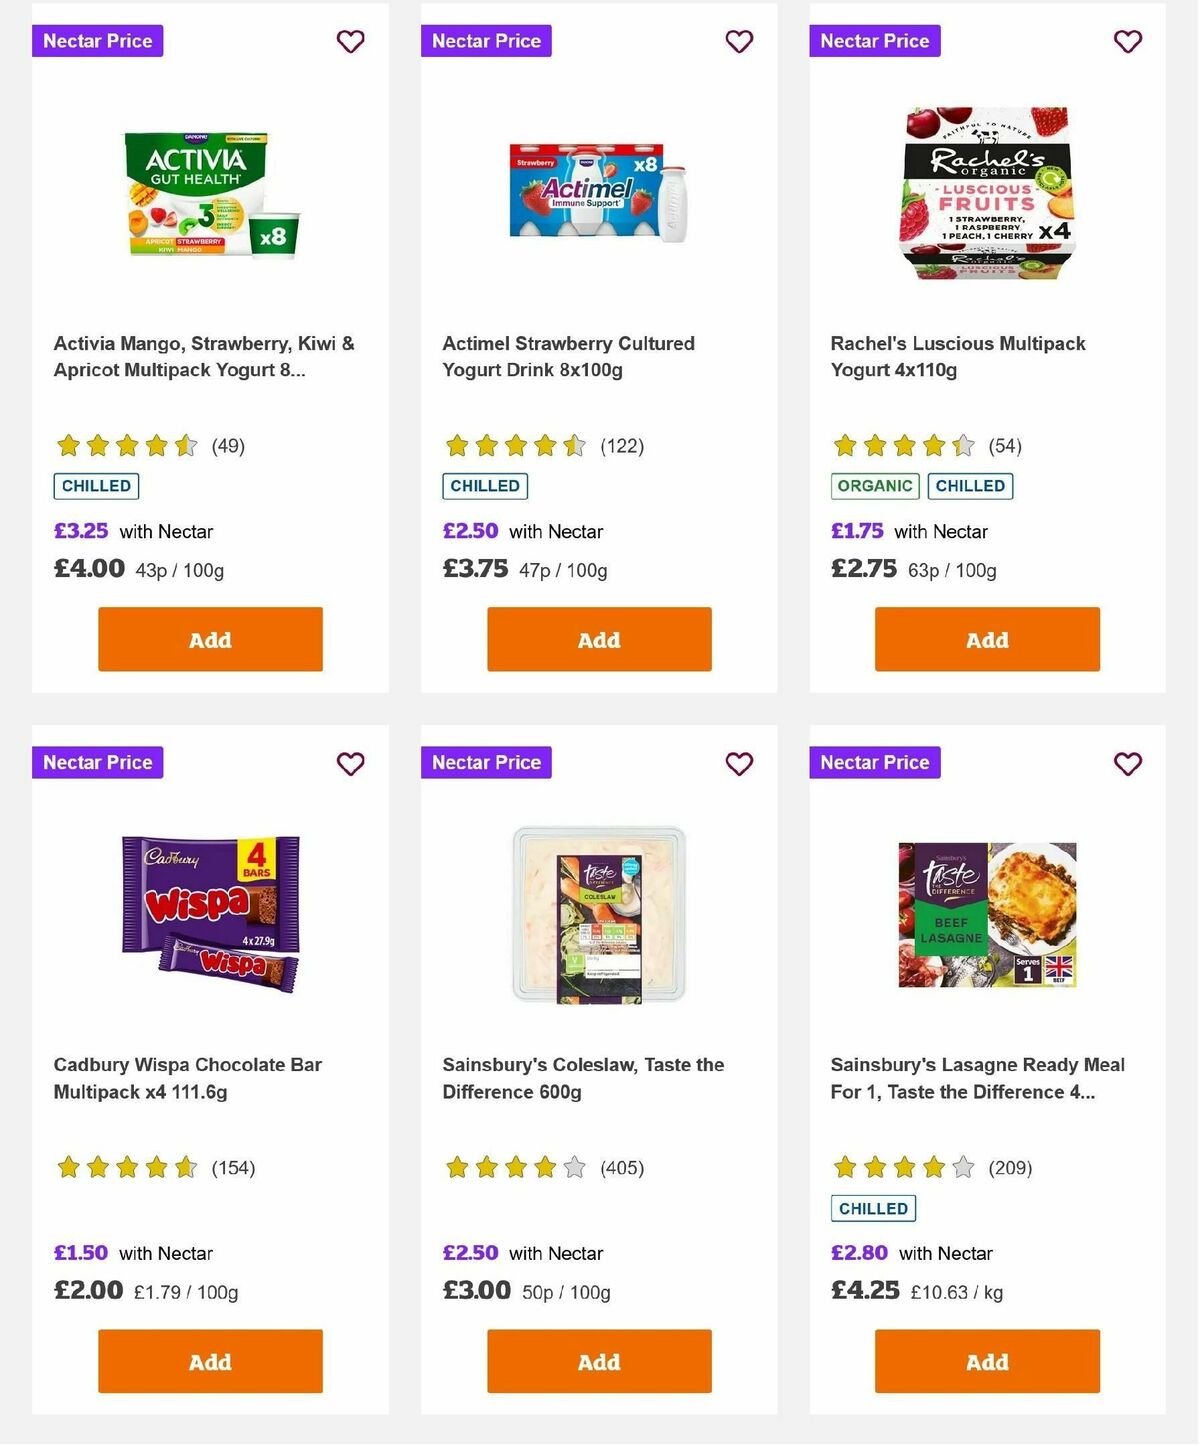Screen dimensions: 1200x1446
Task: Select the ORGANIC tag on Rachel's yogurt
Action: pos(875,486)
